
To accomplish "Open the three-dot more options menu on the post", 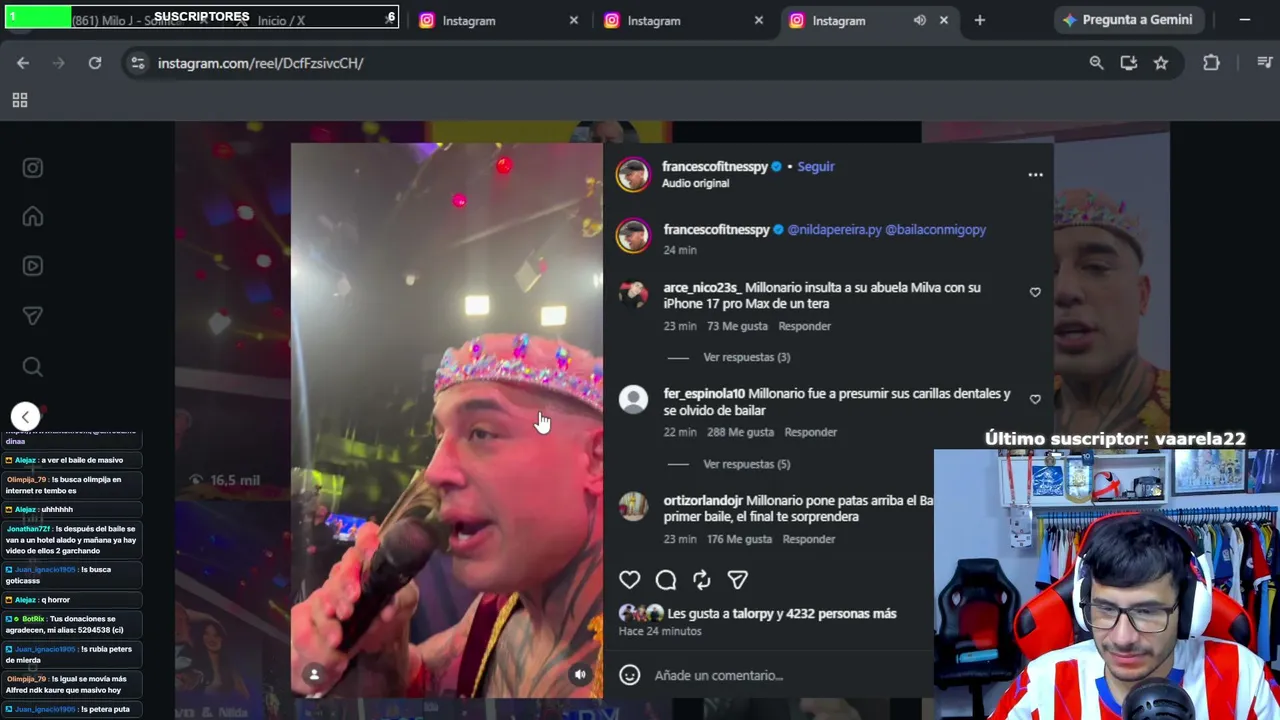I will pyautogui.click(x=1035, y=174).
